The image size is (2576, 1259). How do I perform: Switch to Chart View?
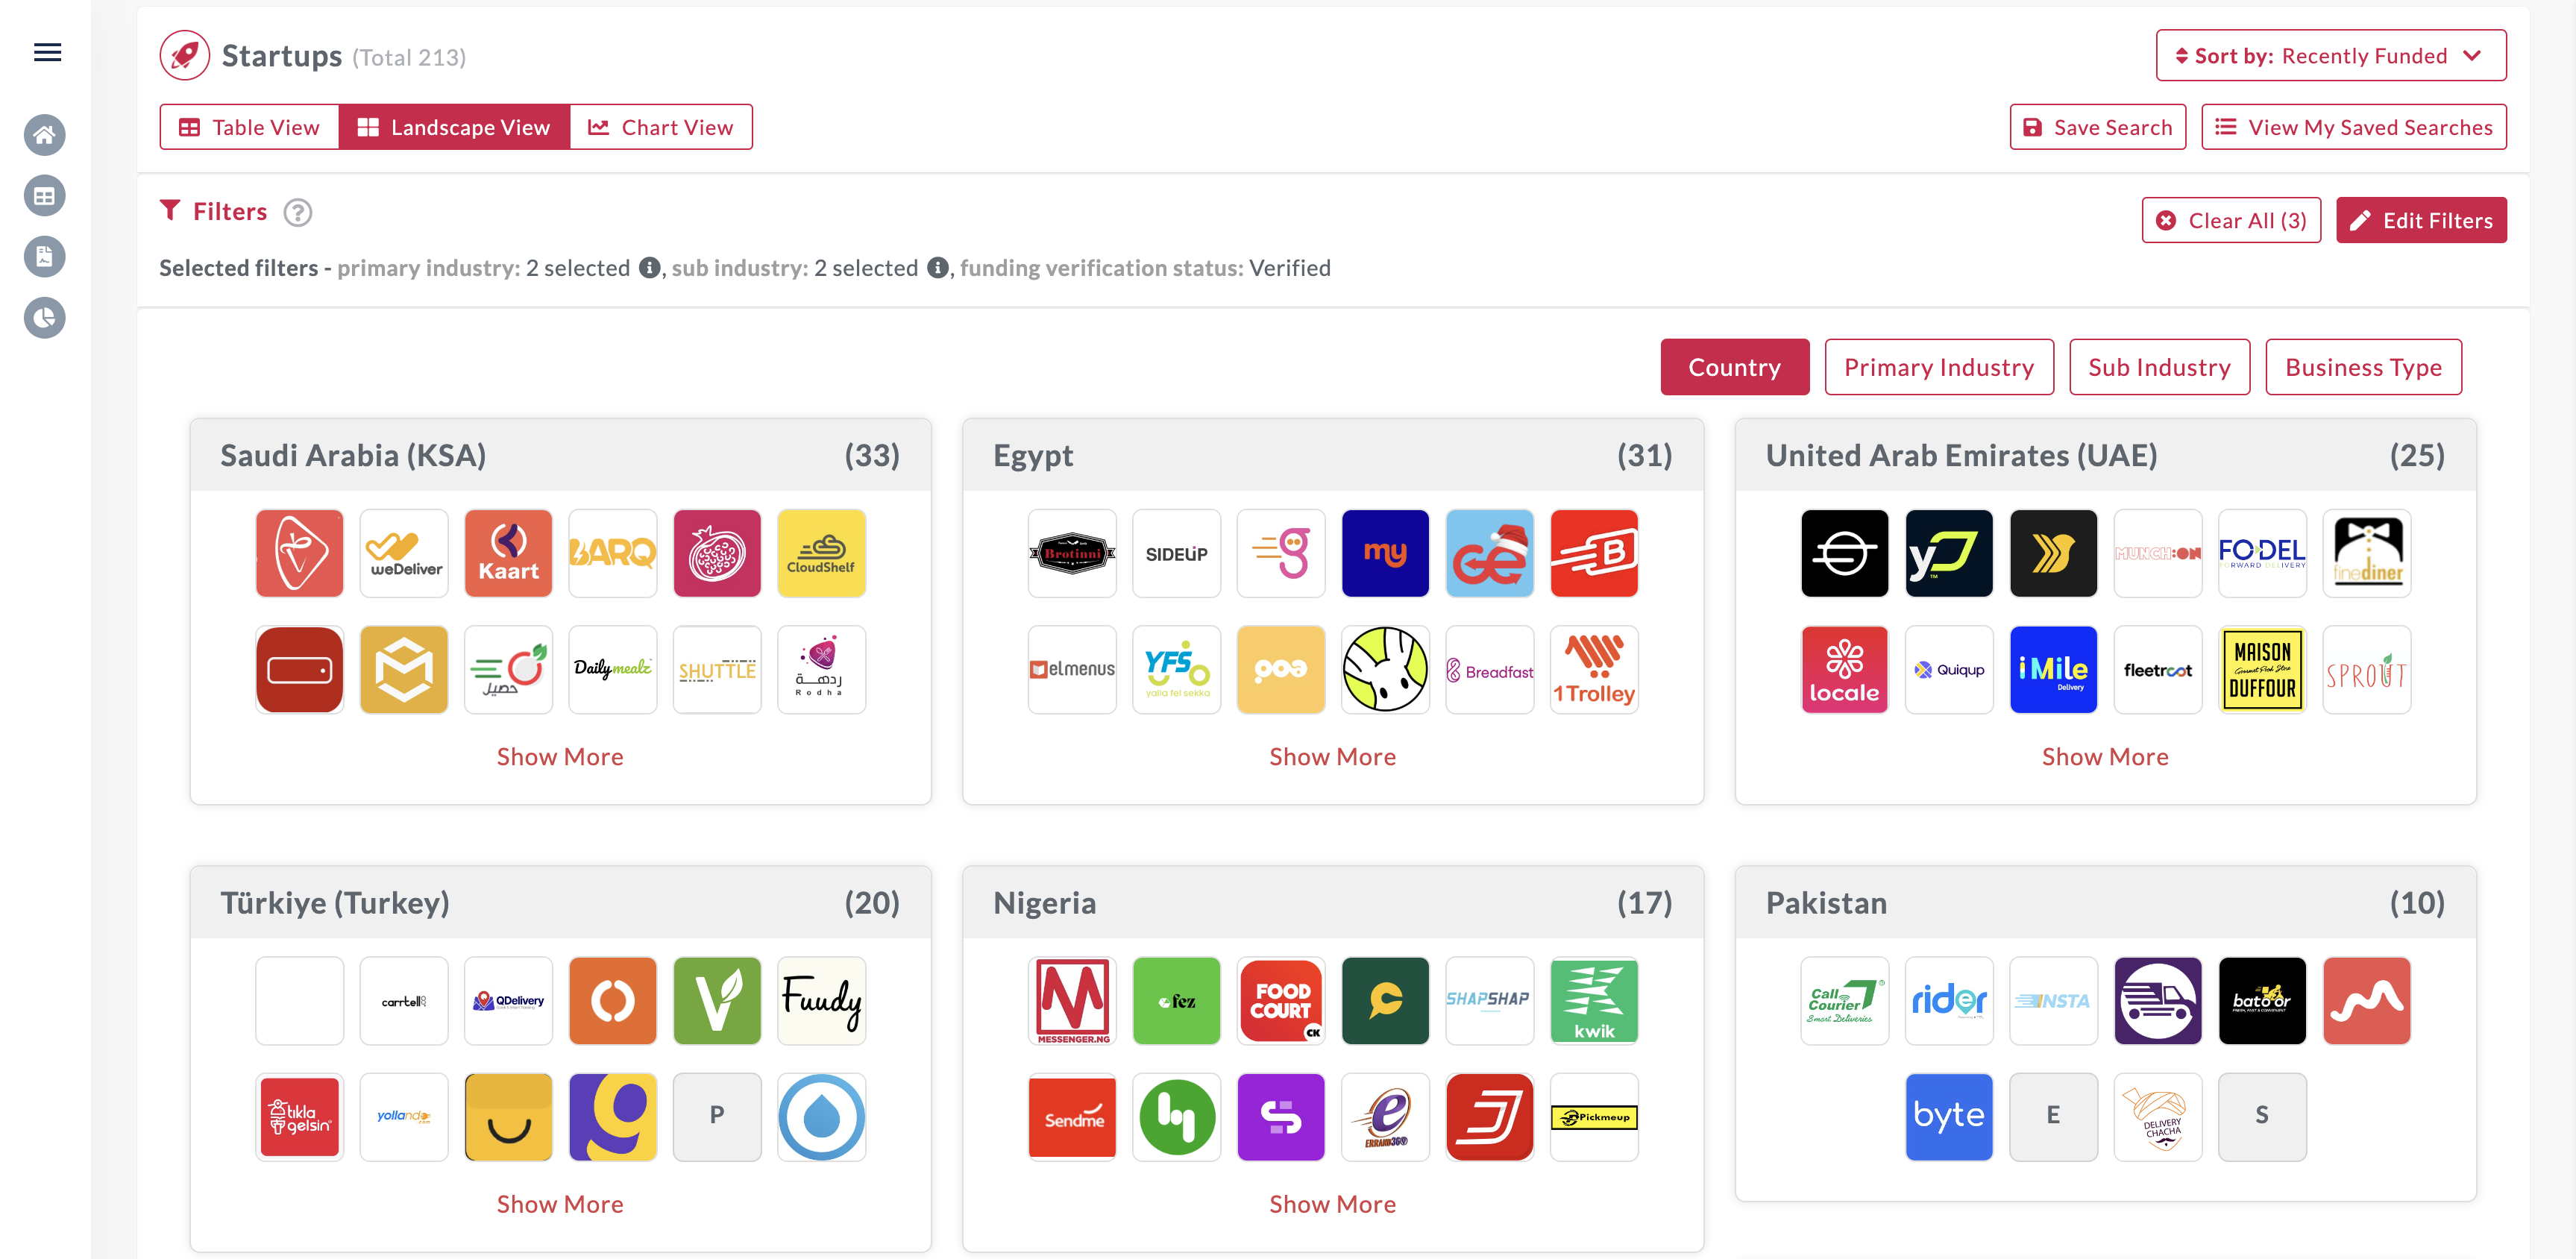[x=661, y=127]
